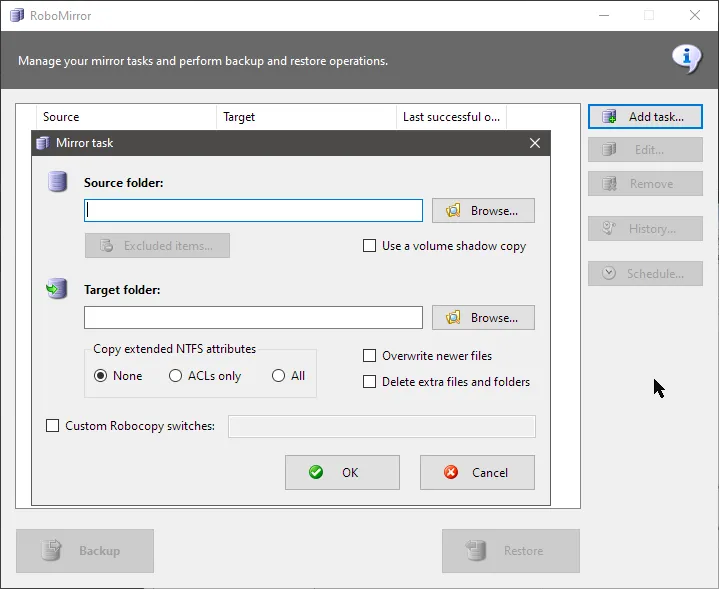Click the Source folder database icon
Image resolution: width=719 pixels, height=589 pixels.
tap(57, 182)
